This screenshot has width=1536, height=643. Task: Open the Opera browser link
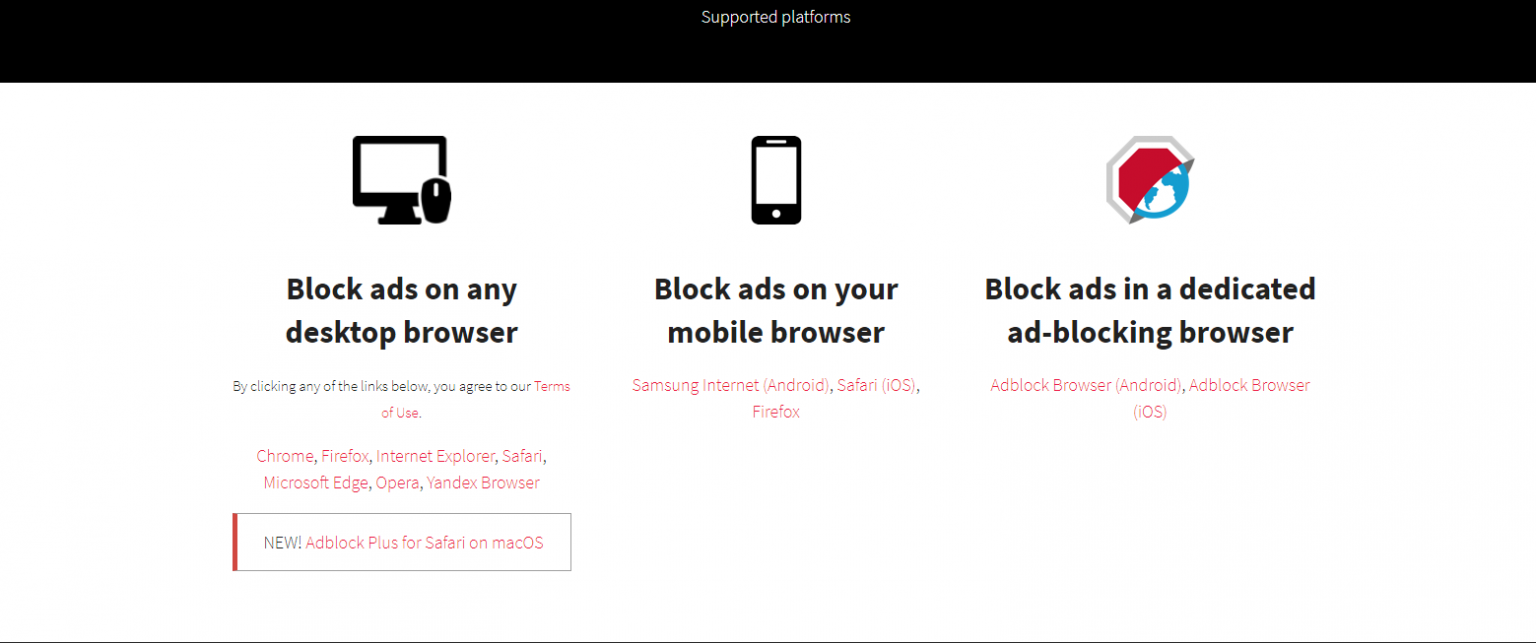(397, 482)
